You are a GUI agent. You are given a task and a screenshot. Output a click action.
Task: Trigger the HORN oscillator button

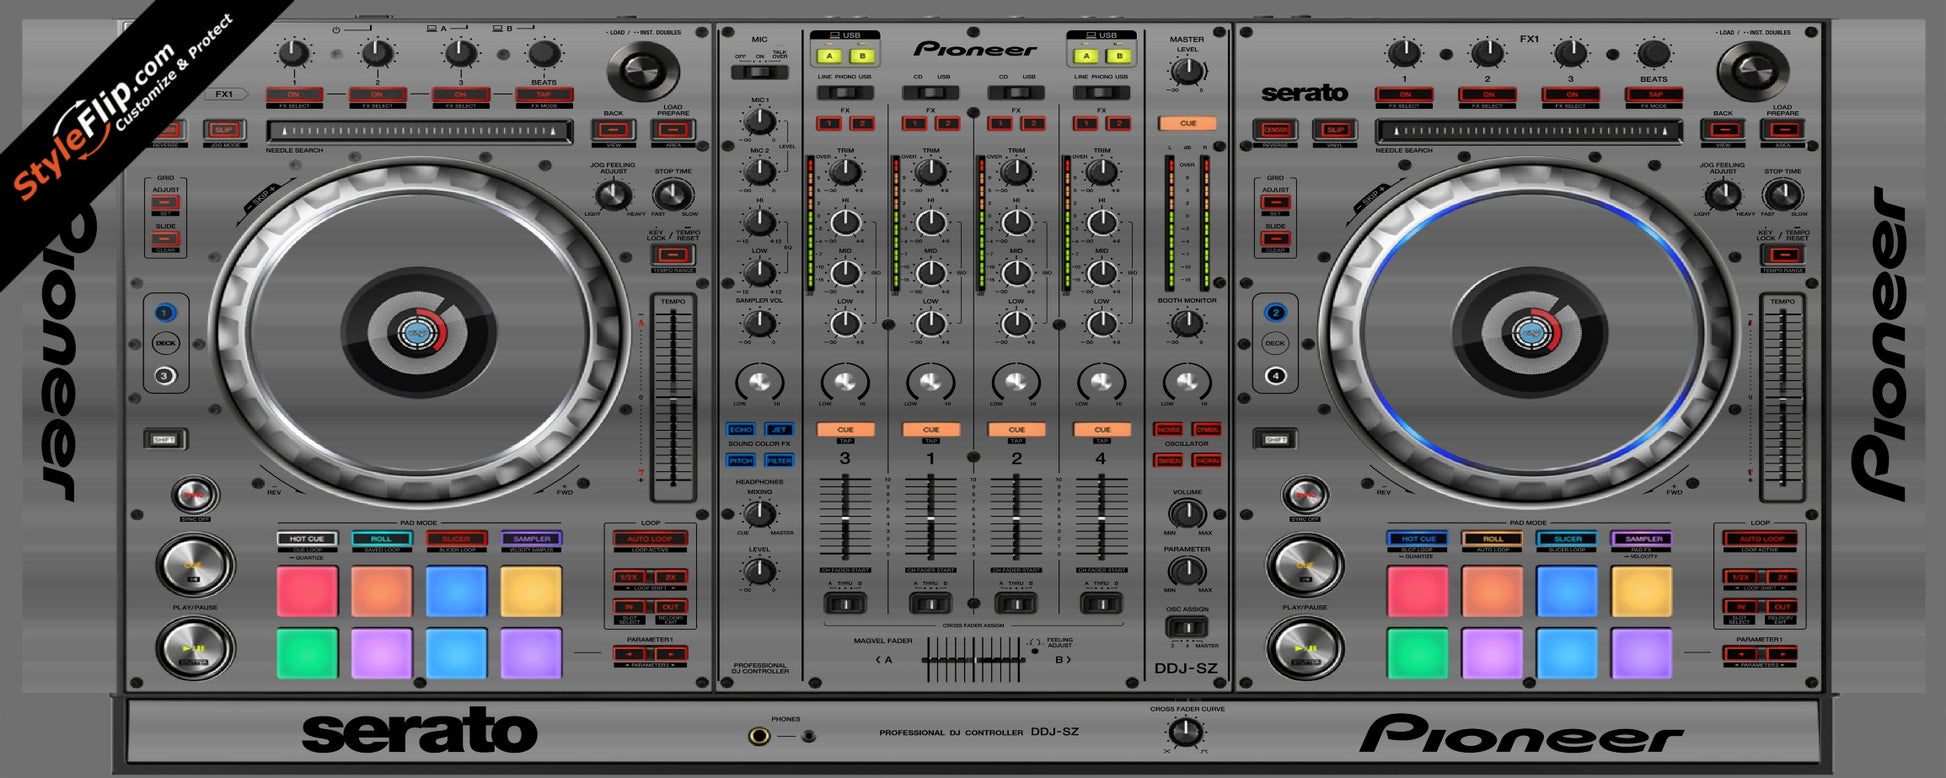pyautogui.click(x=1207, y=461)
